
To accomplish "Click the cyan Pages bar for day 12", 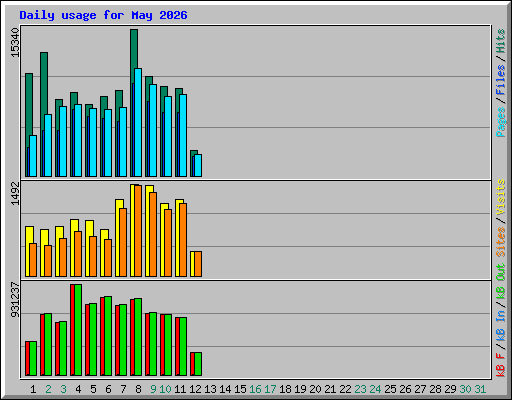I will point(198,165).
